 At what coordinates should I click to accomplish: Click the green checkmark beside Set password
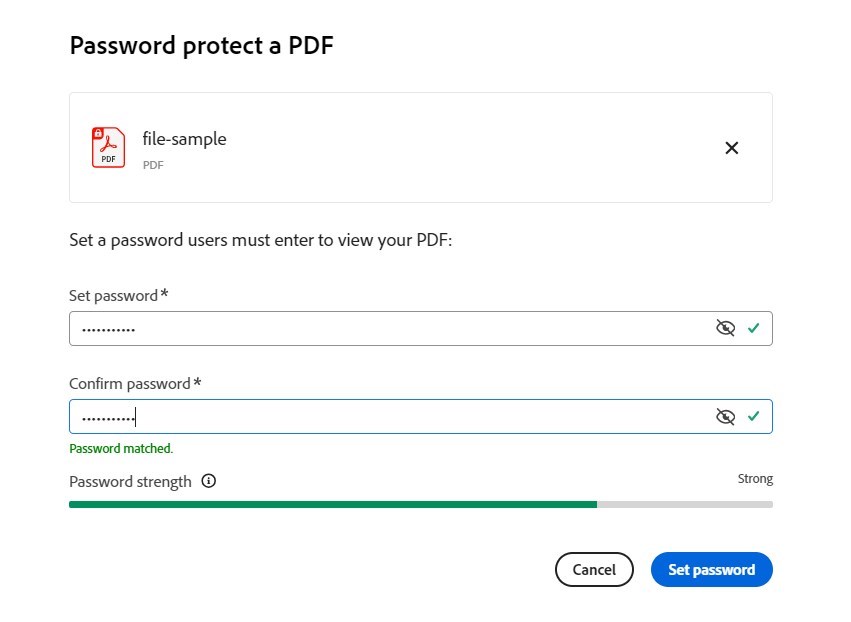[x=756, y=328]
